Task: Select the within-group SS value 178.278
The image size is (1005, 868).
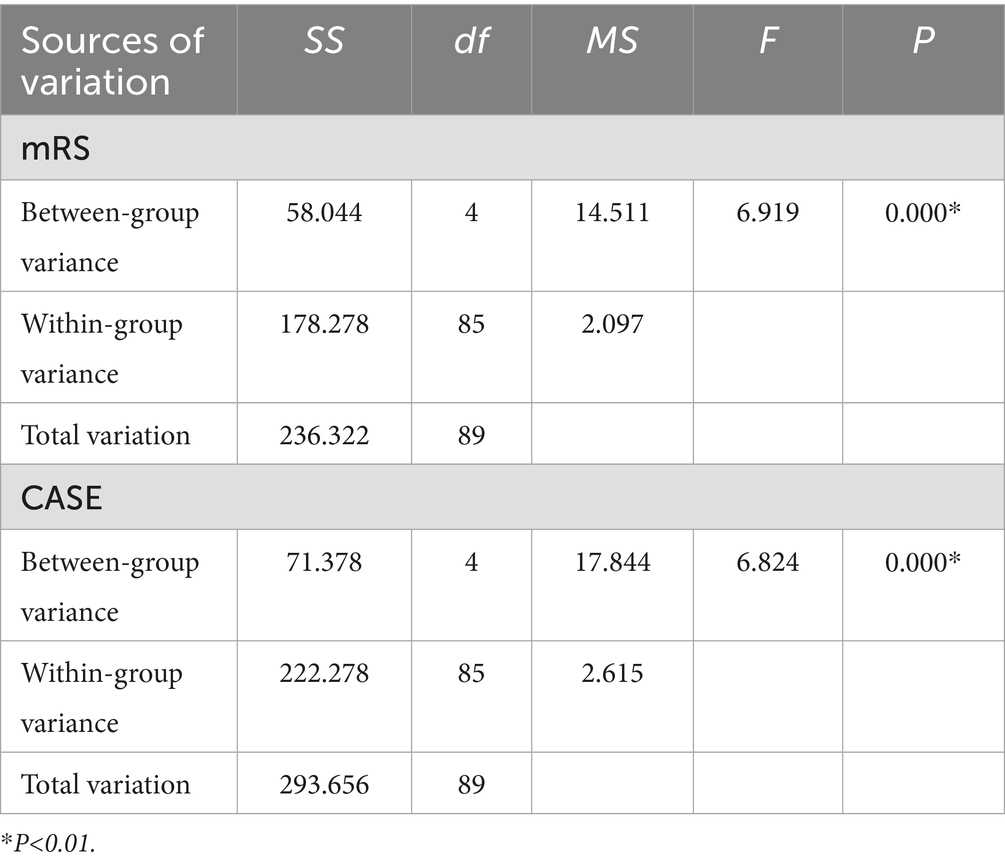Action: (x=323, y=324)
